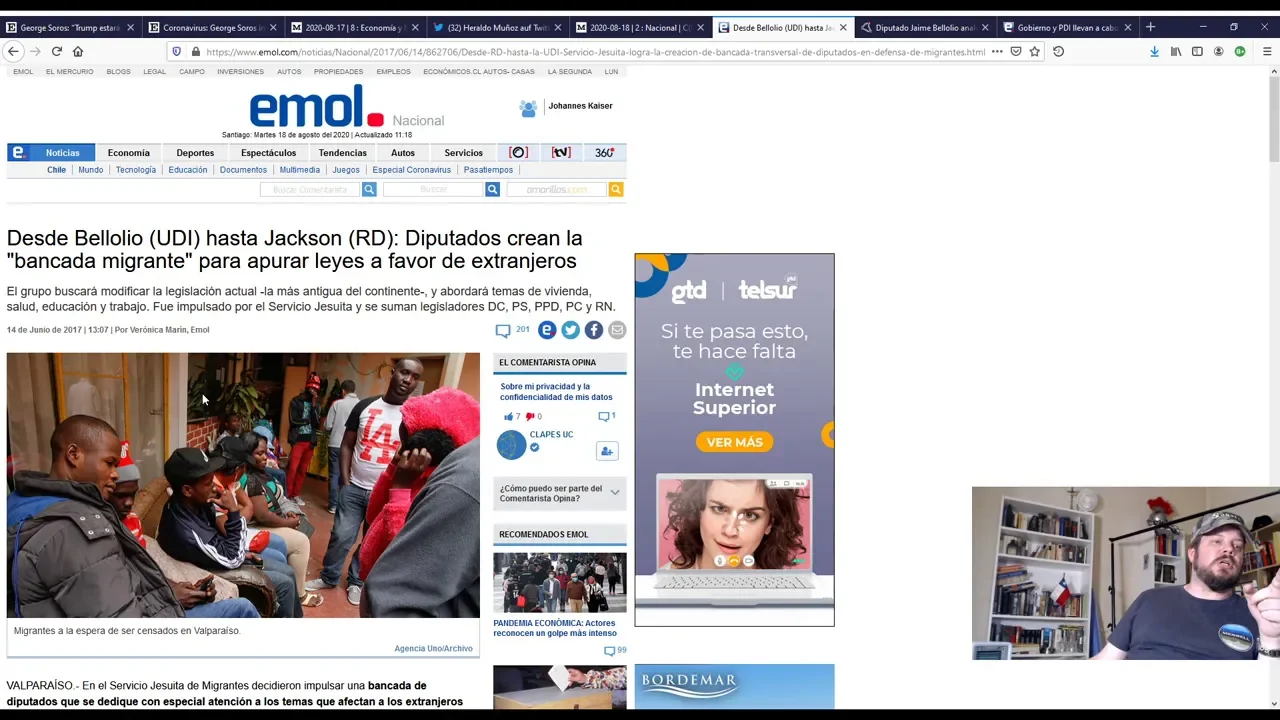1280x720 pixels.
Task: Open Firefox downloads arrow icon
Action: coord(1154,52)
